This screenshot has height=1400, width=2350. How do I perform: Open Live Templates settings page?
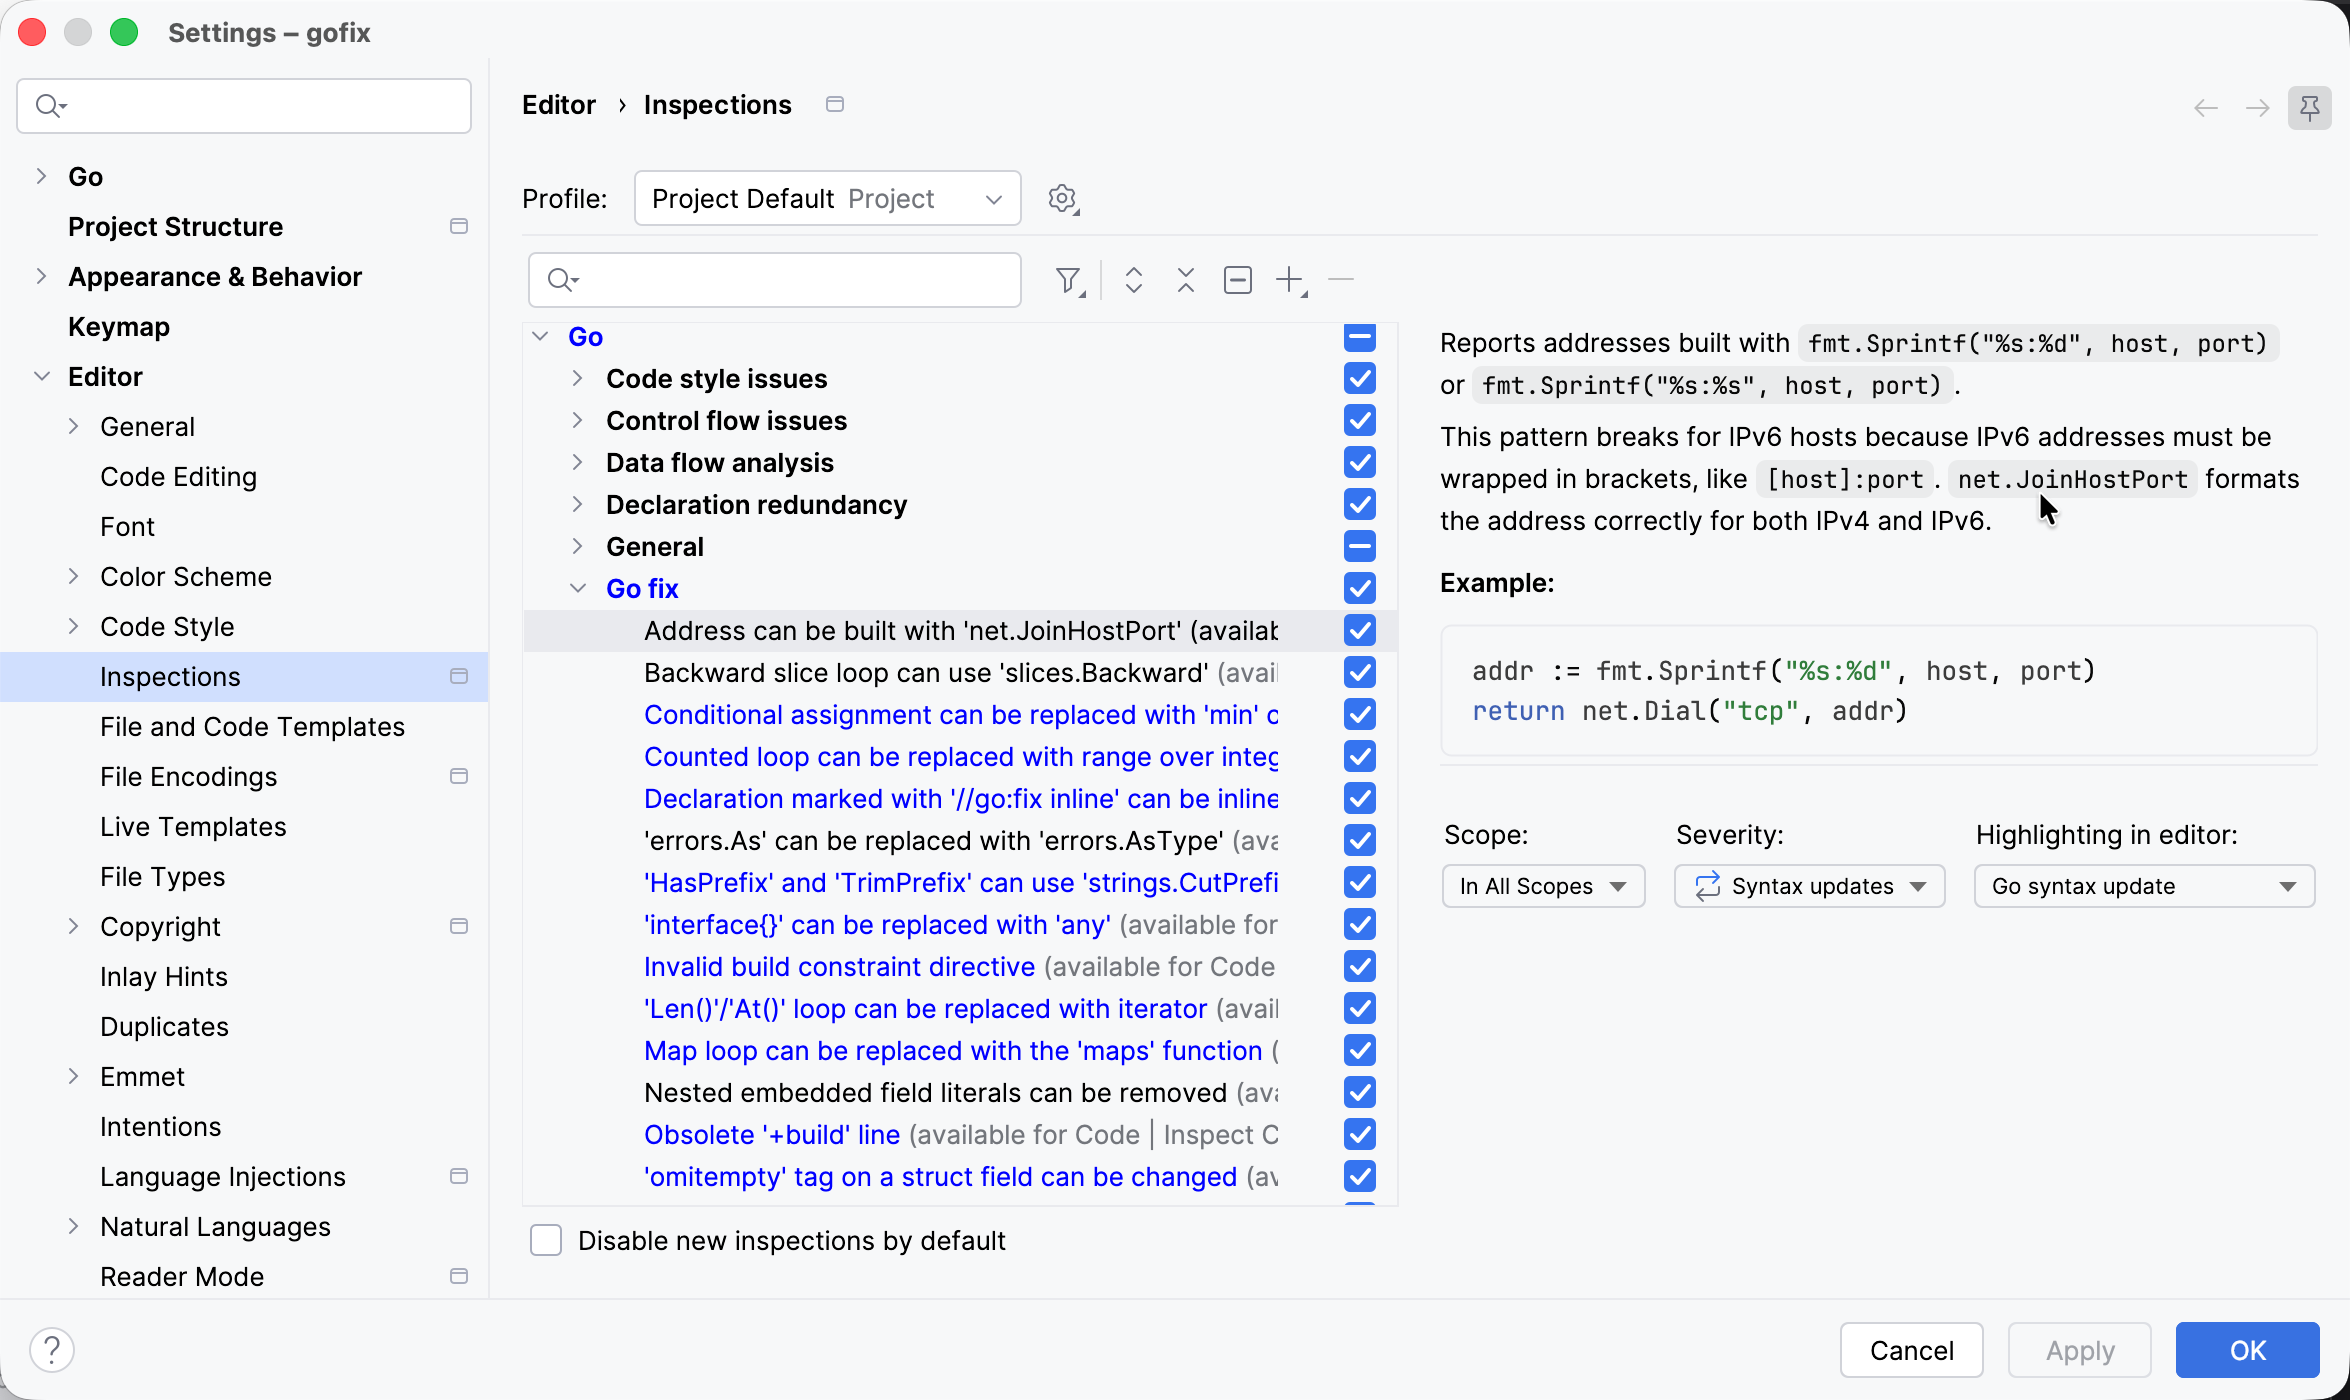coord(193,826)
